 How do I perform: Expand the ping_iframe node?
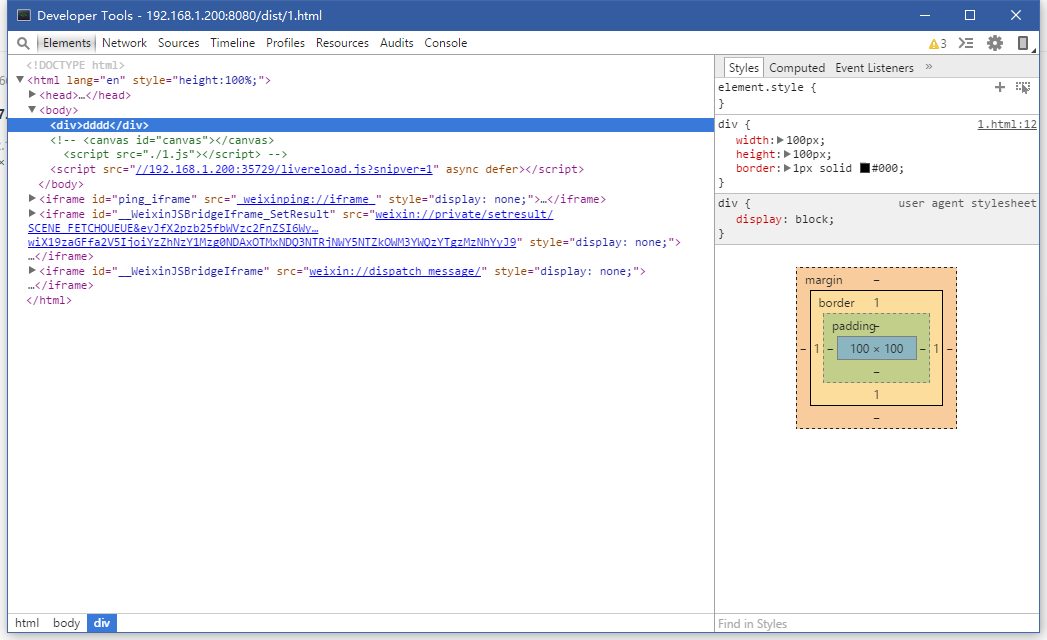pos(32,198)
